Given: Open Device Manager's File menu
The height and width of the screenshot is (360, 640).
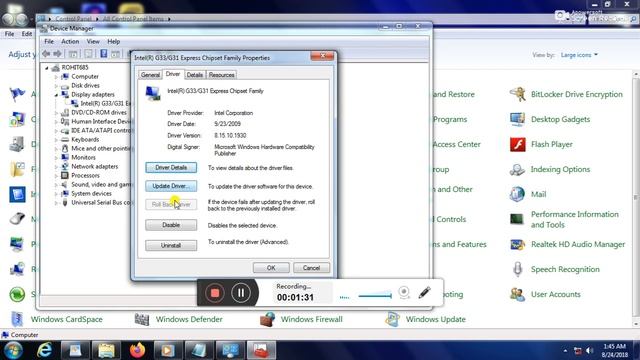Looking at the screenshot, I should [x=49, y=41].
